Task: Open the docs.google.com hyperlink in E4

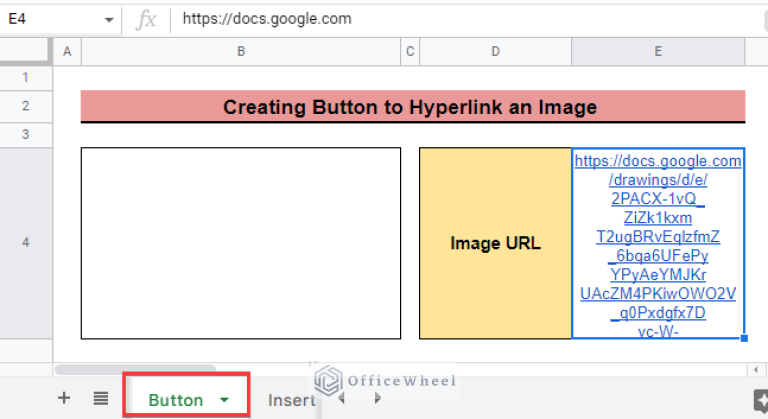Action: [x=657, y=161]
